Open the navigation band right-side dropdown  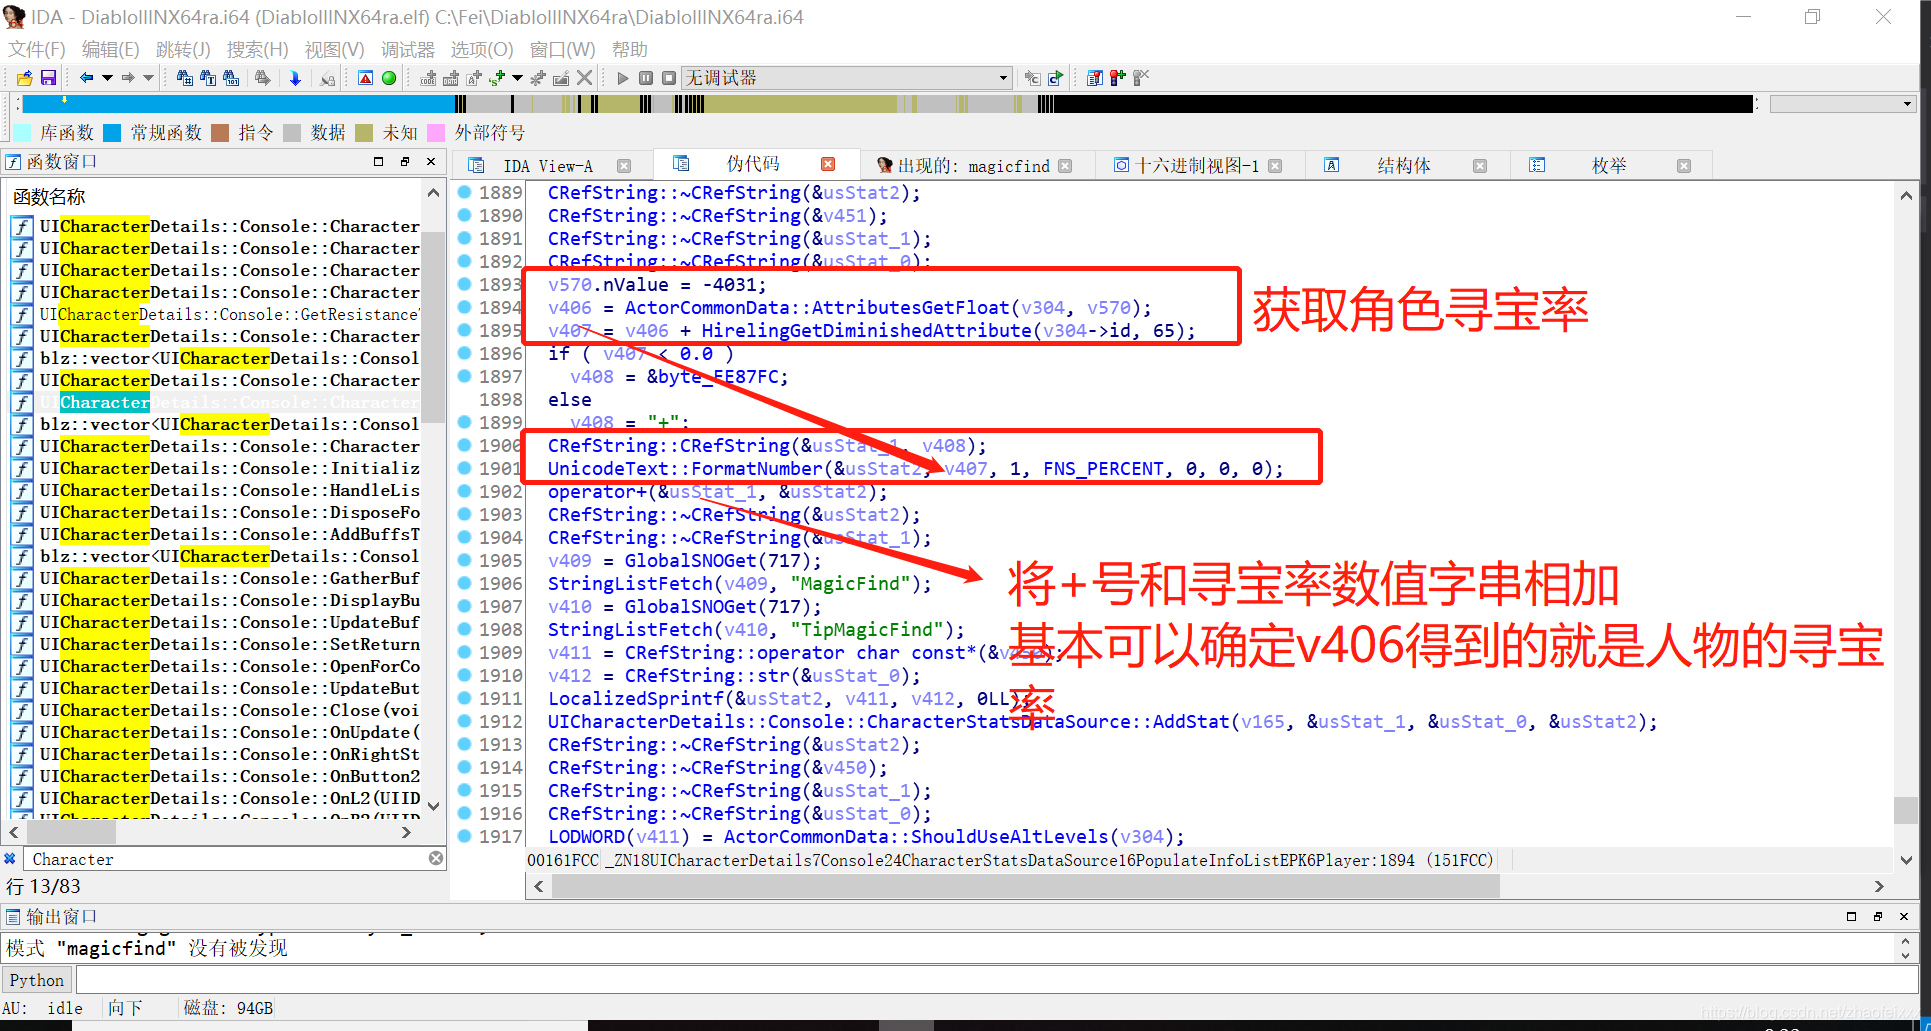[x=1906, y=104]
